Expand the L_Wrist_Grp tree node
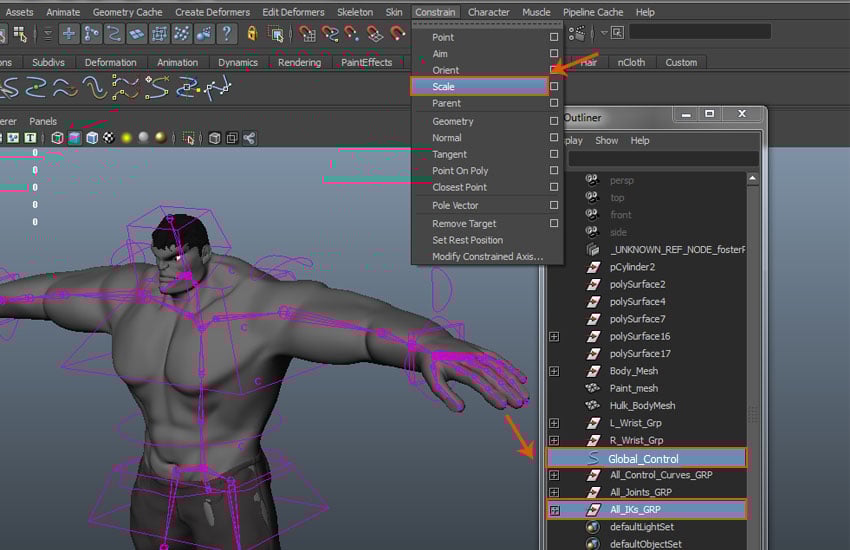850x550 pixels. [x=554, y=423]
